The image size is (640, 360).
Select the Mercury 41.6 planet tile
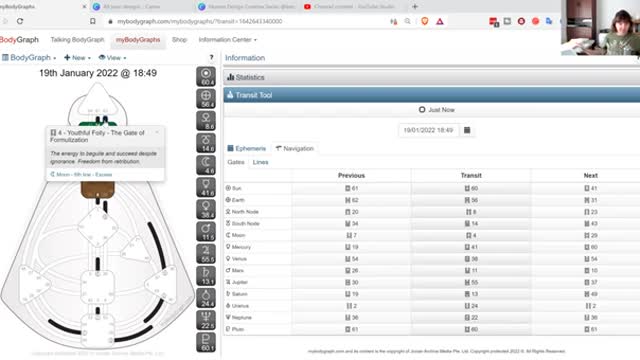point(206,187)
